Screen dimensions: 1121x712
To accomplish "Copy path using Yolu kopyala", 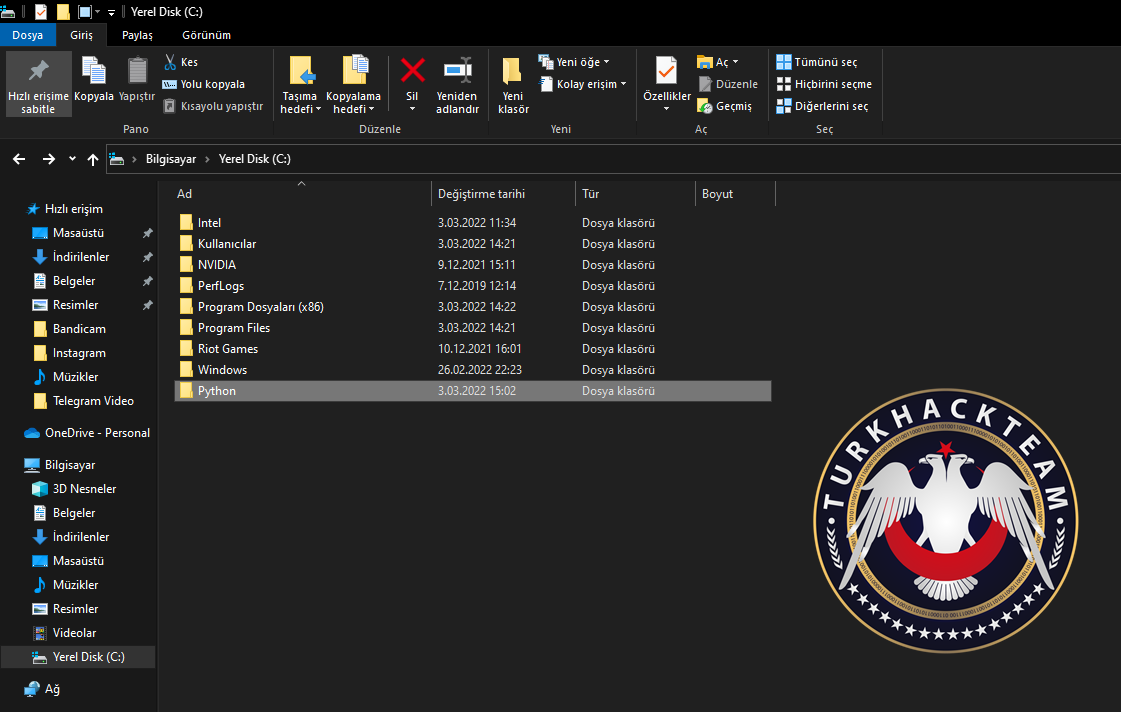I will pyautogui.click(x=204, y=84).
